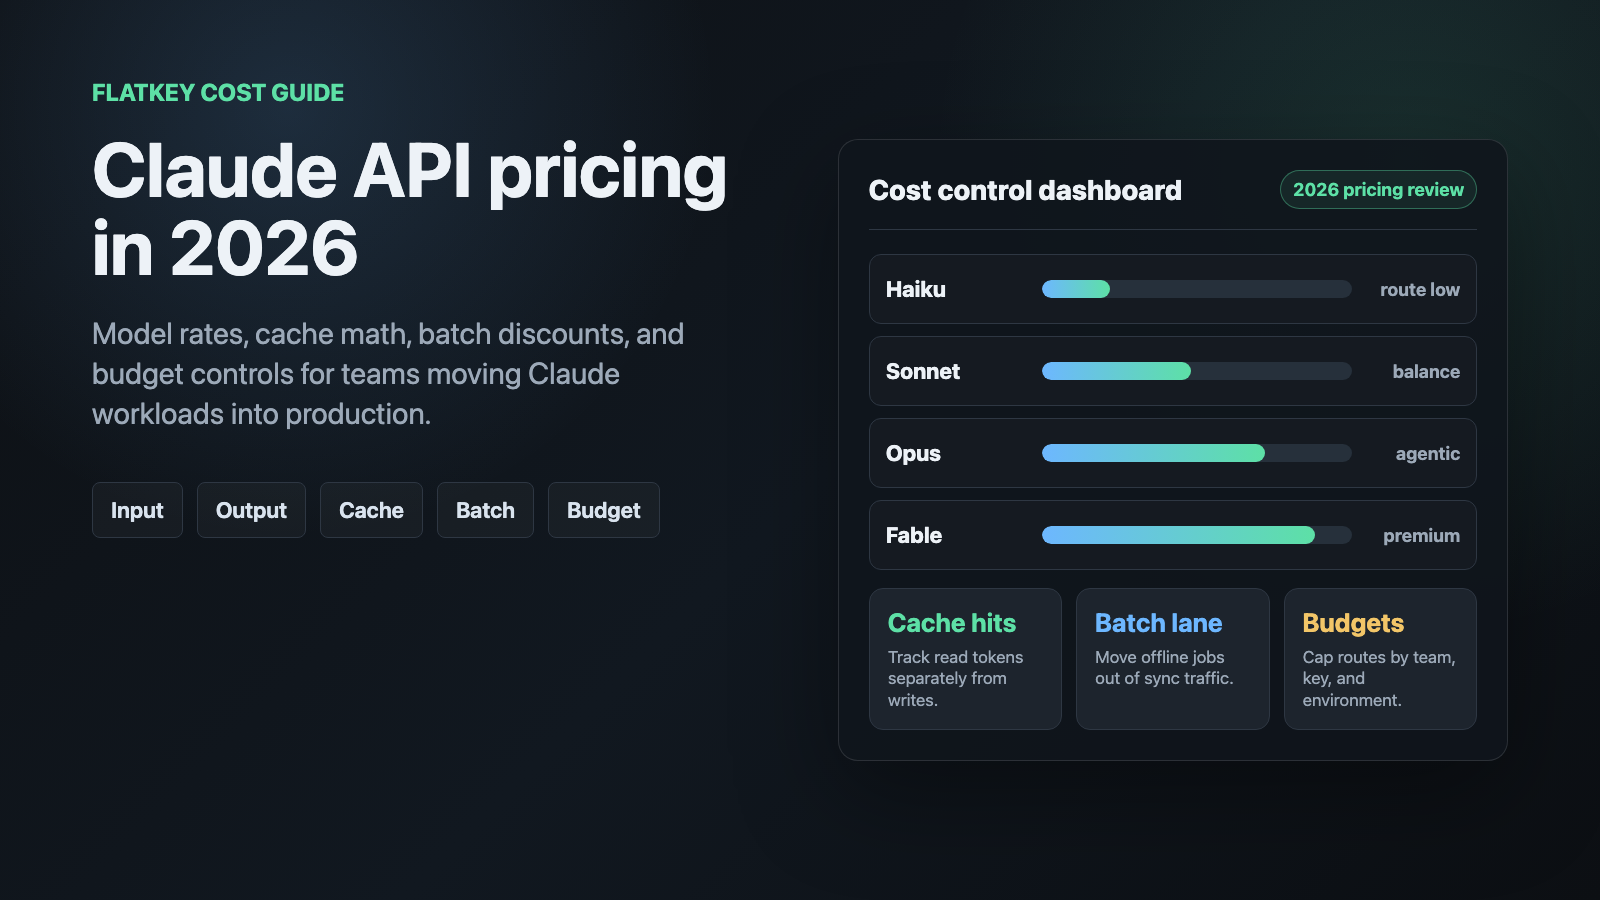Click the 'agentic' label
Image resolution: width=1600 pixels, height=900 pixels.
point(1428,453)
